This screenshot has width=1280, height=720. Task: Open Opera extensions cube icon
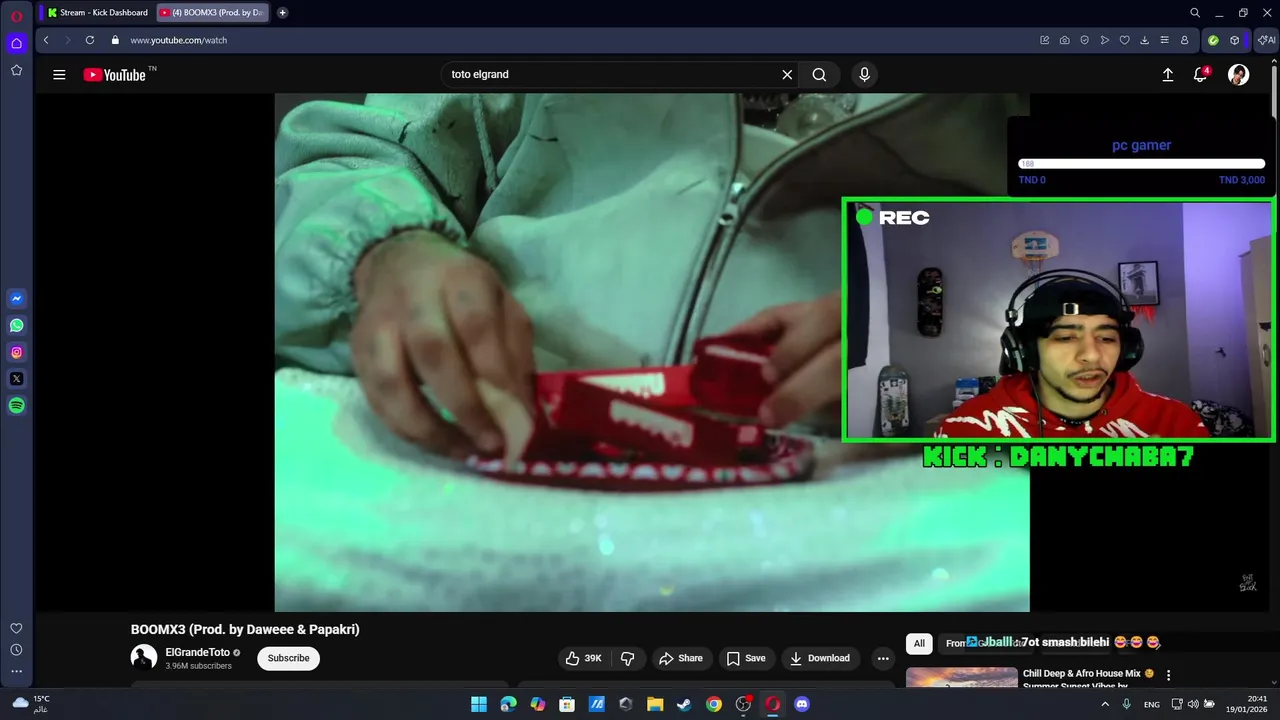pyautogui.click(x=1235, y=40)
